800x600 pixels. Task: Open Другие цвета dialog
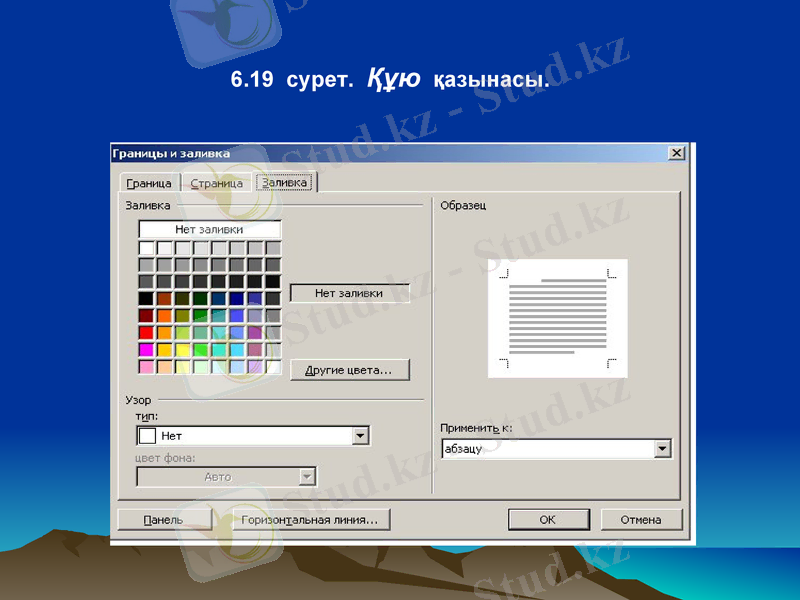tap(351, 369)
